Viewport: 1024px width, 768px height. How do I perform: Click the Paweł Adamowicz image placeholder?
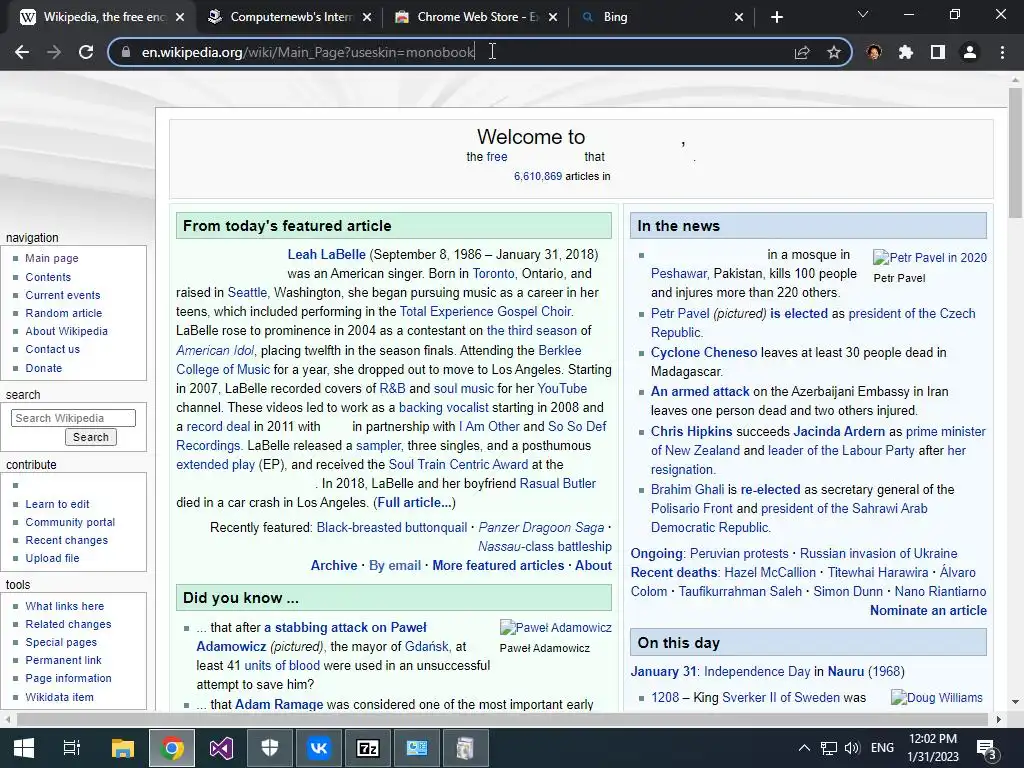pos(556,628)
